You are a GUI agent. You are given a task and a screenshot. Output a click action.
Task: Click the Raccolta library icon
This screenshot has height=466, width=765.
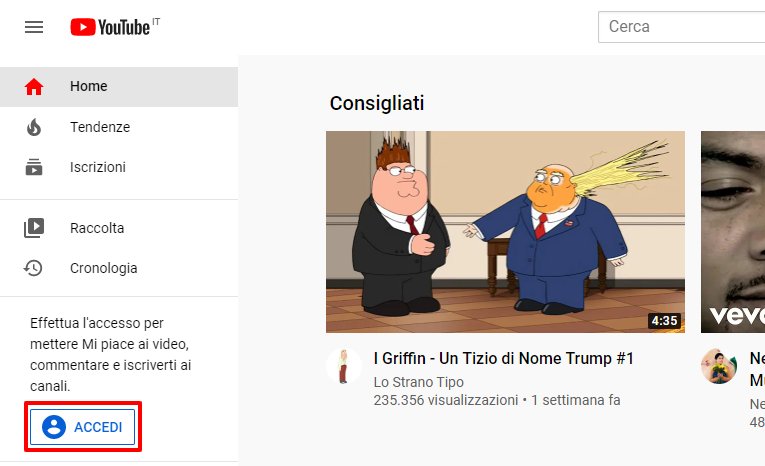click(34, 228)
